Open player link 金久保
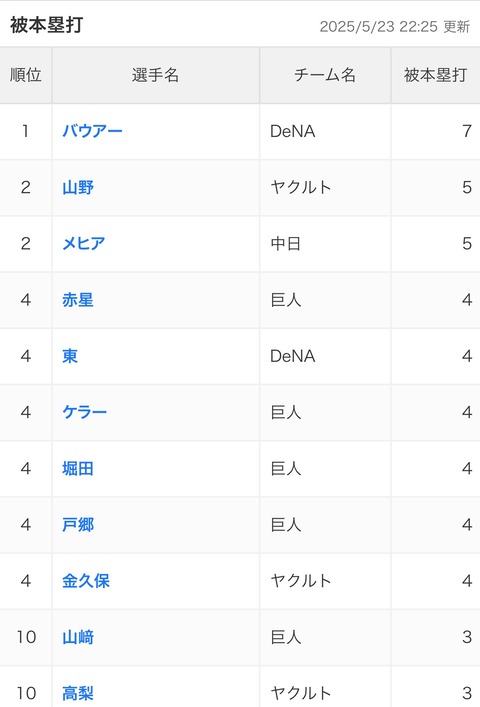 [x=86, y=581]
